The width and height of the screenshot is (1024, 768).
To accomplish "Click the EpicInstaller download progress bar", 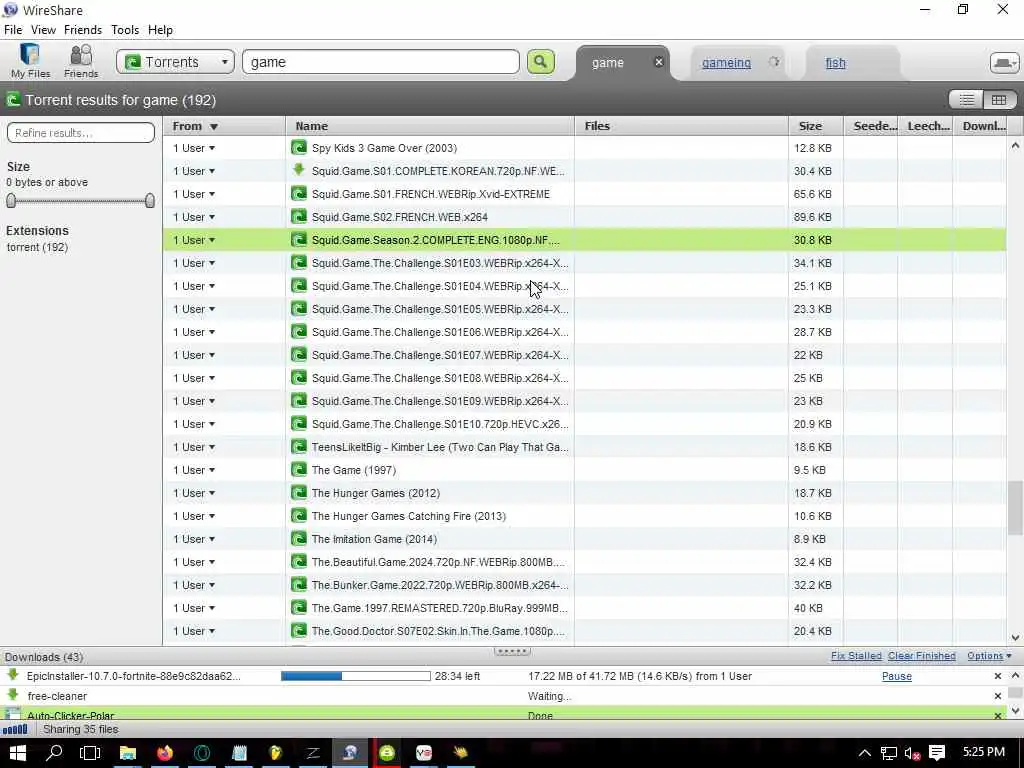I will 356,677.
